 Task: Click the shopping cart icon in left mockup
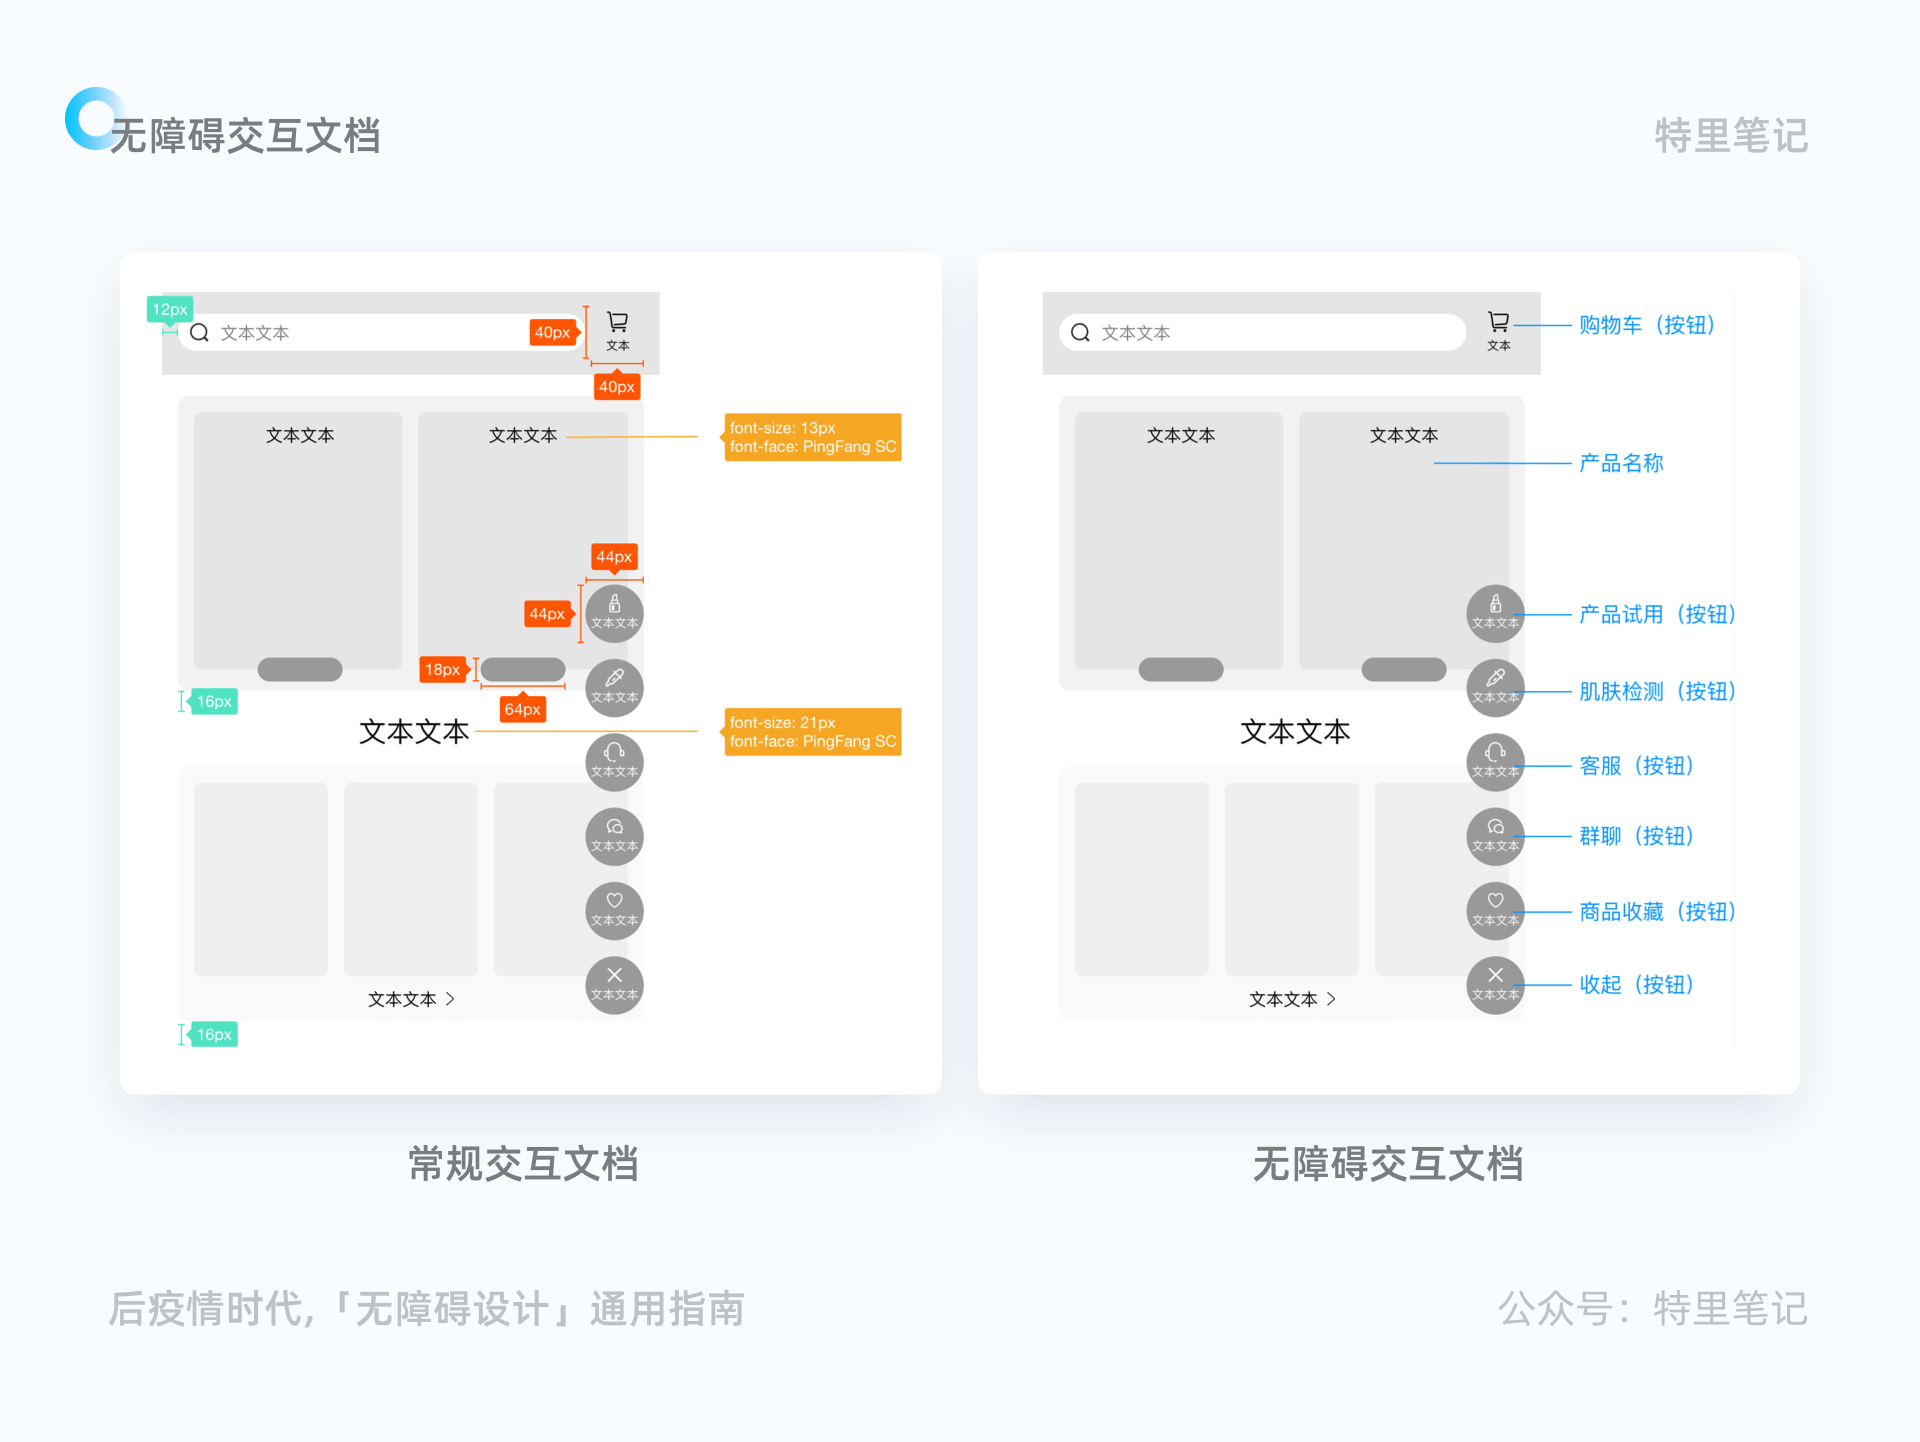coord(617,323)
